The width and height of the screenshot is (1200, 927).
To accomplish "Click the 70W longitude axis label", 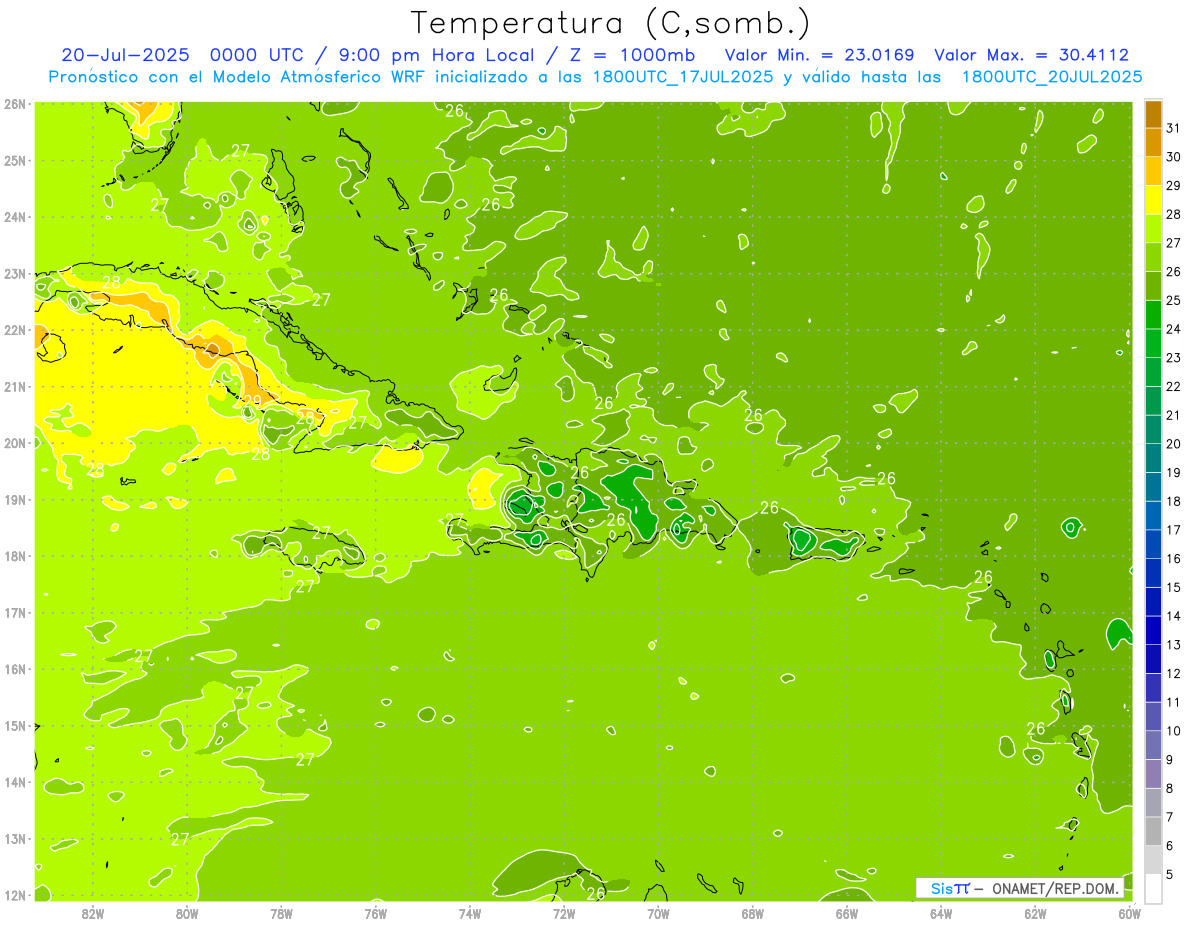I will [x=658, y=912].
